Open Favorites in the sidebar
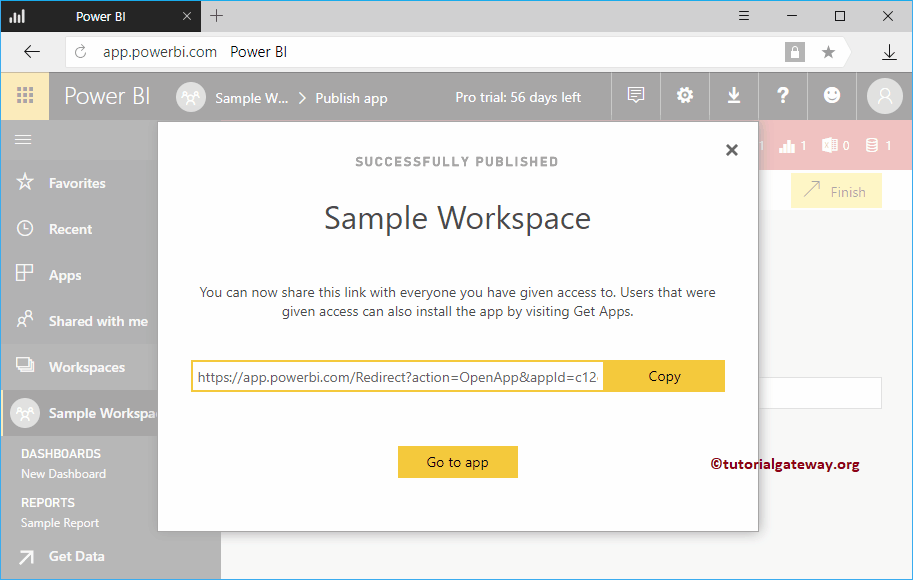The image size is (913, 580). click(x=76, y=183)
